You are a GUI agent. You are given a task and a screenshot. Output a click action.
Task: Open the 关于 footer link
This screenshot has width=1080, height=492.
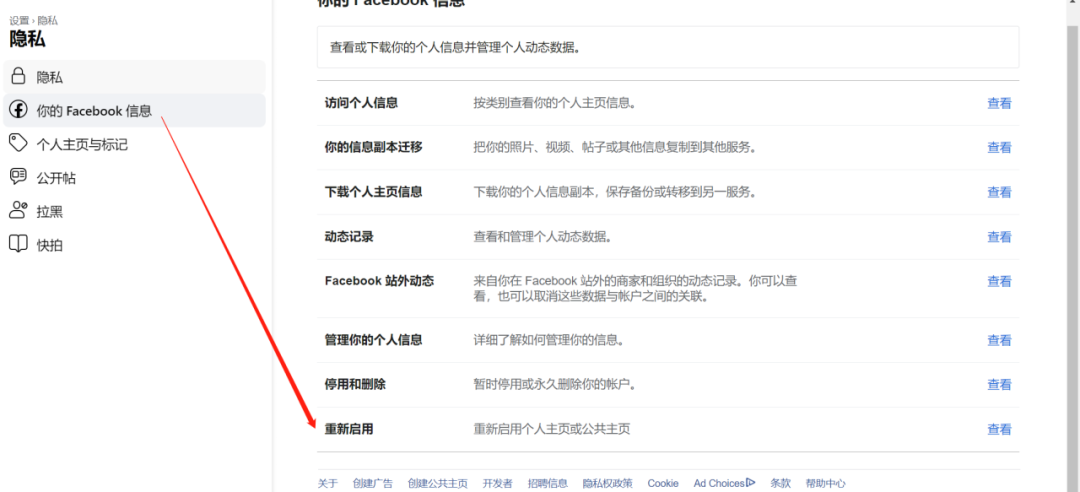click(328, 484)
